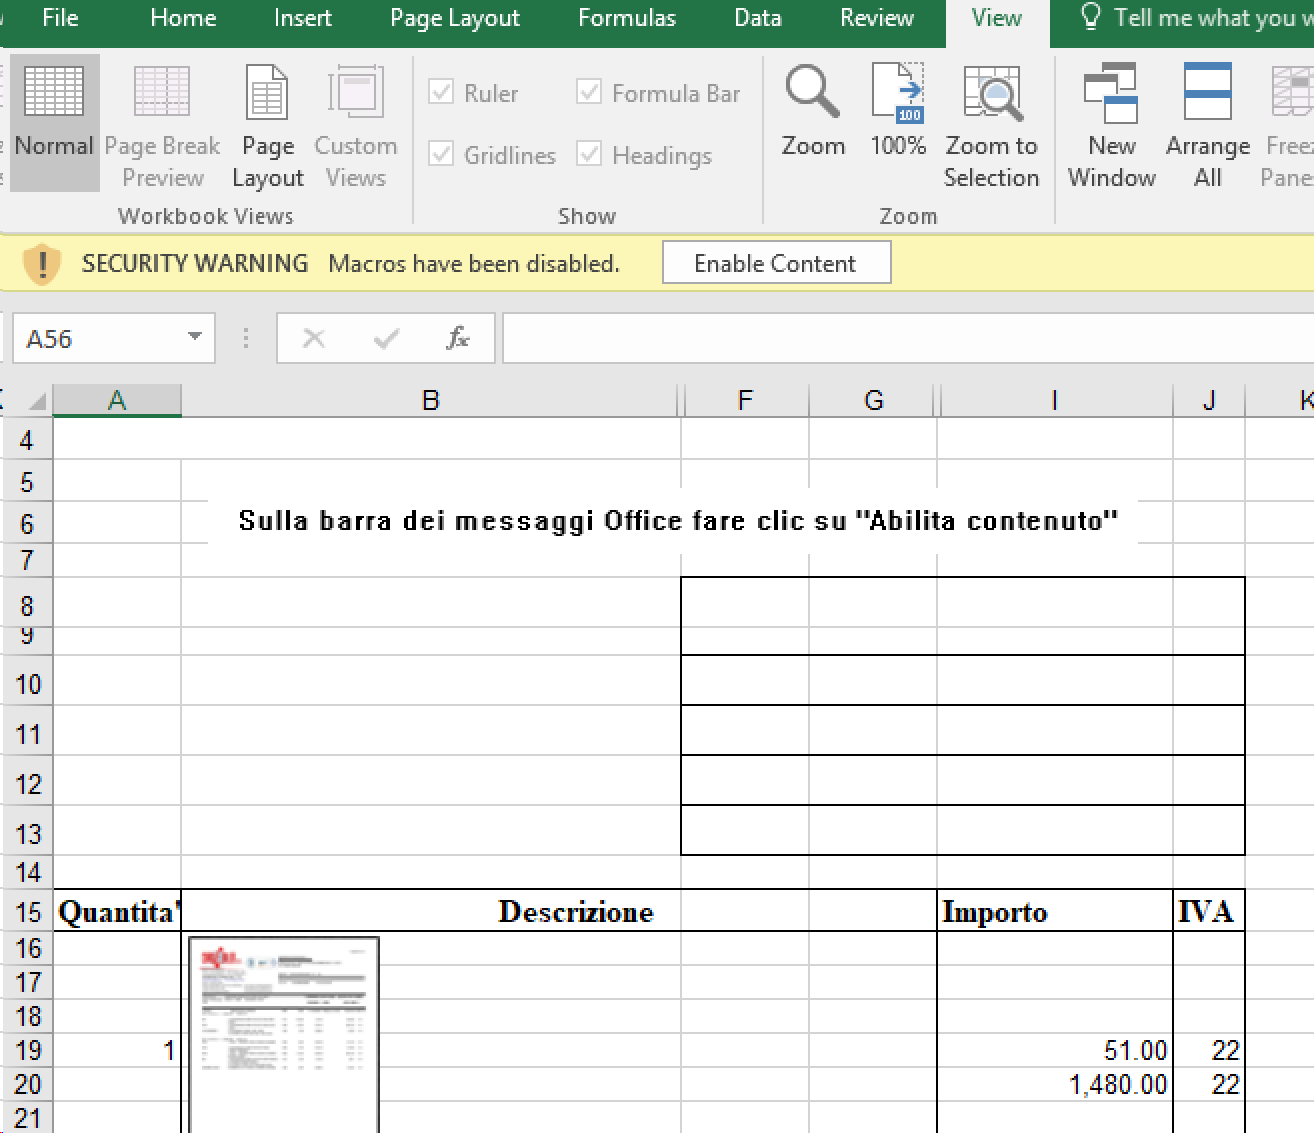Uncheck the Ruler option

(x=443, y=92)
